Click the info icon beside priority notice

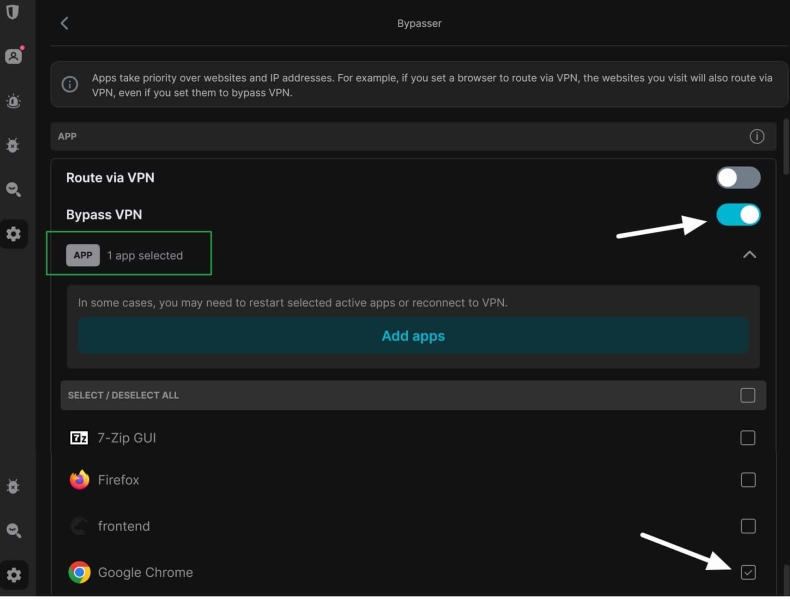pos(70,85)
